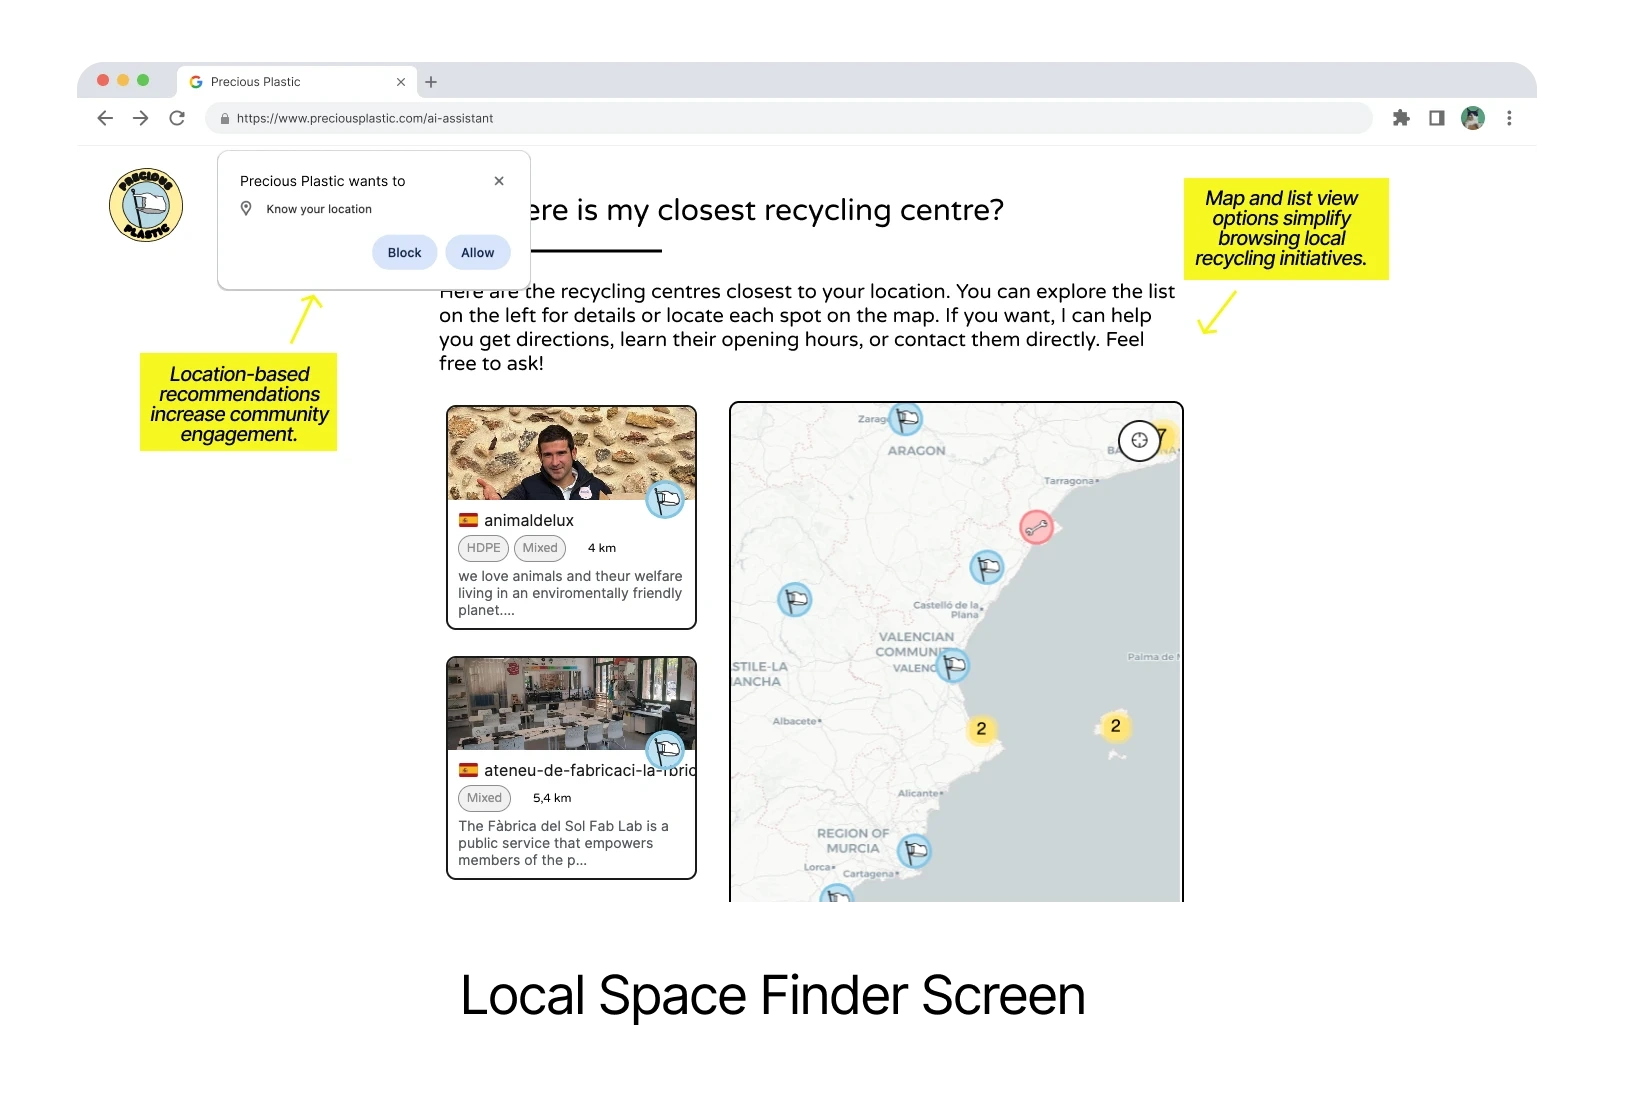Select the flag marker at Valencia
The width and height of the screenshot is (1644, 1109).
(954, 664)
